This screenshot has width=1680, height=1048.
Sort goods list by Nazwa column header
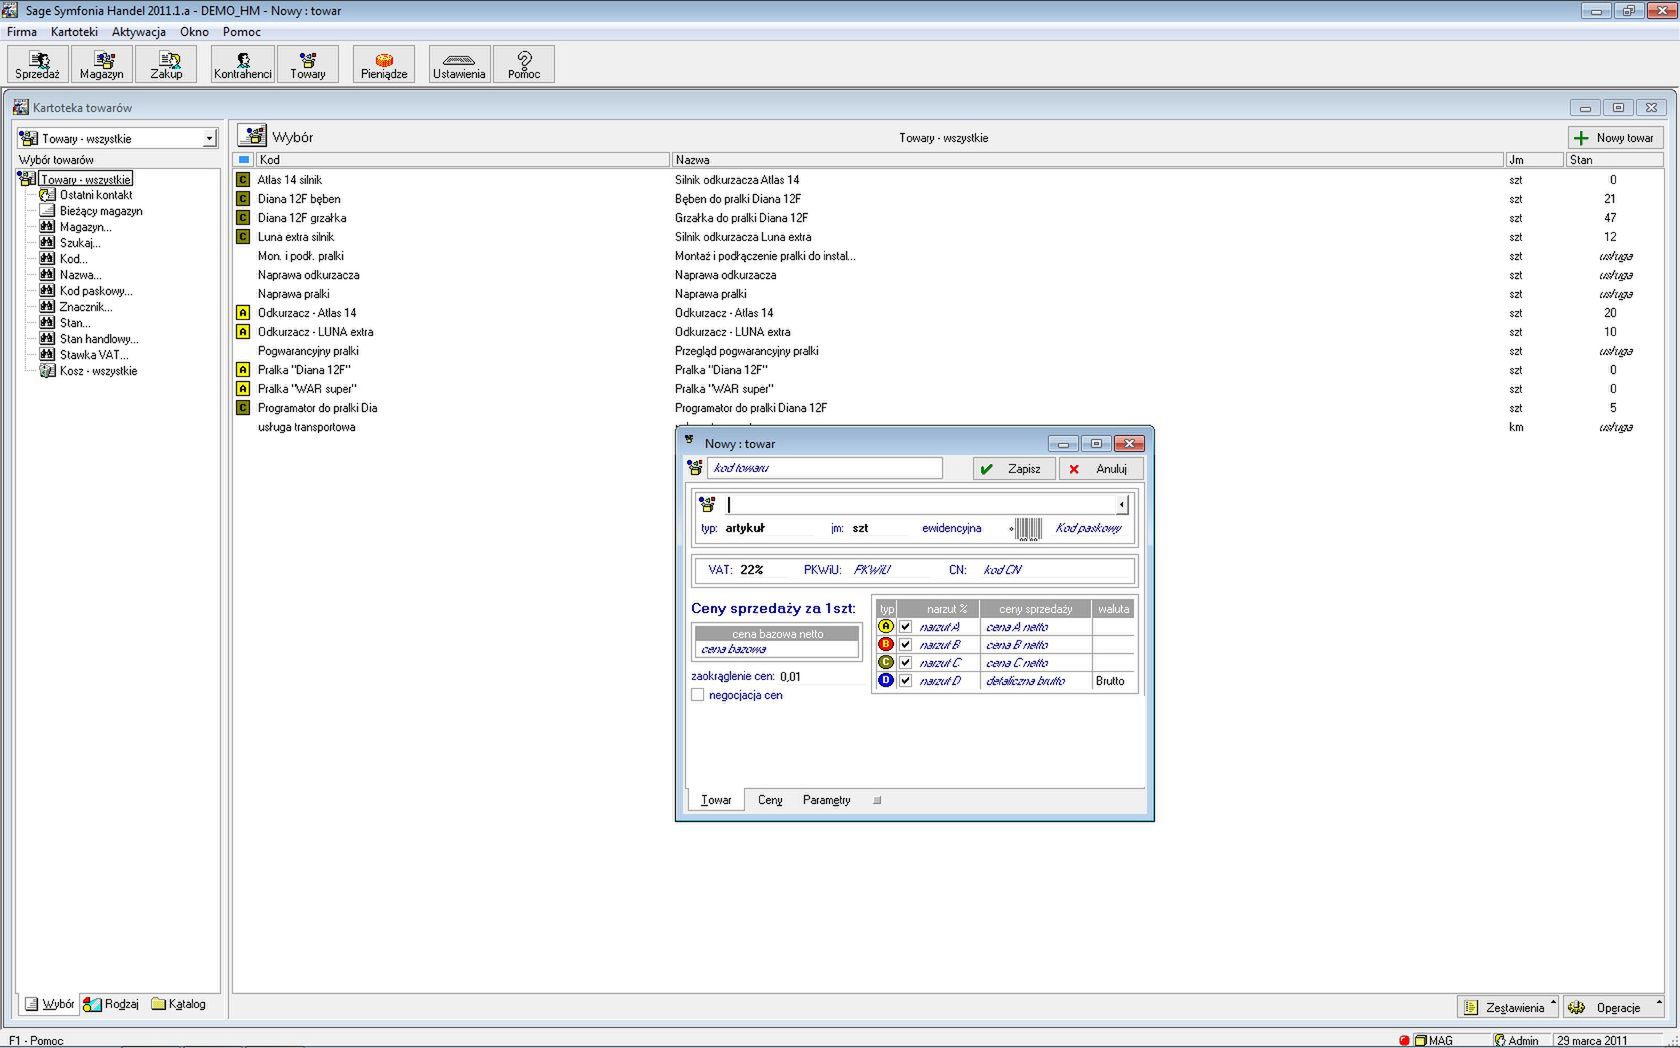tap(1087, 160)
